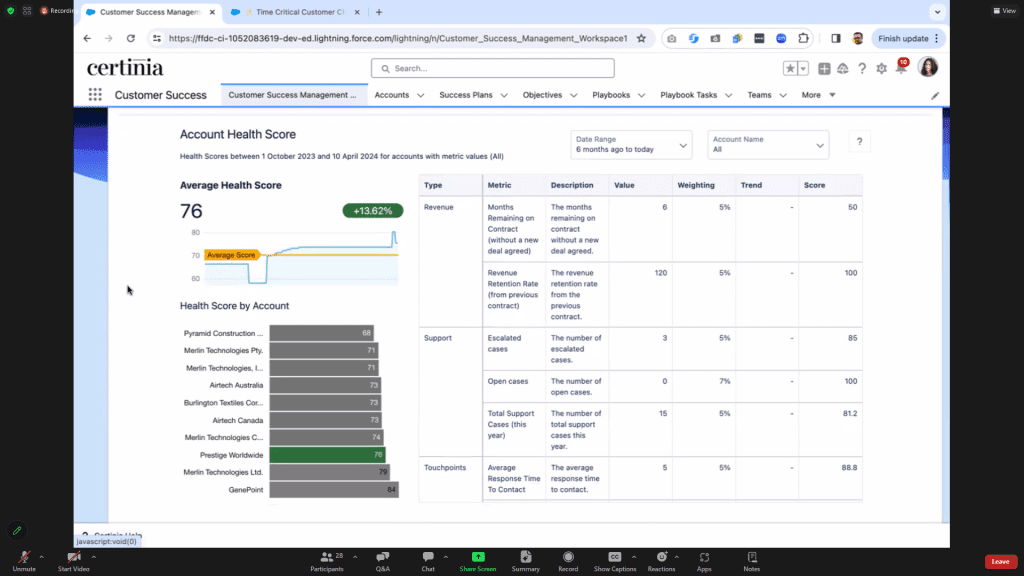Expand the Objectives tab chevron
This screenshot has height=576, width=1024.
coord(573,95)
